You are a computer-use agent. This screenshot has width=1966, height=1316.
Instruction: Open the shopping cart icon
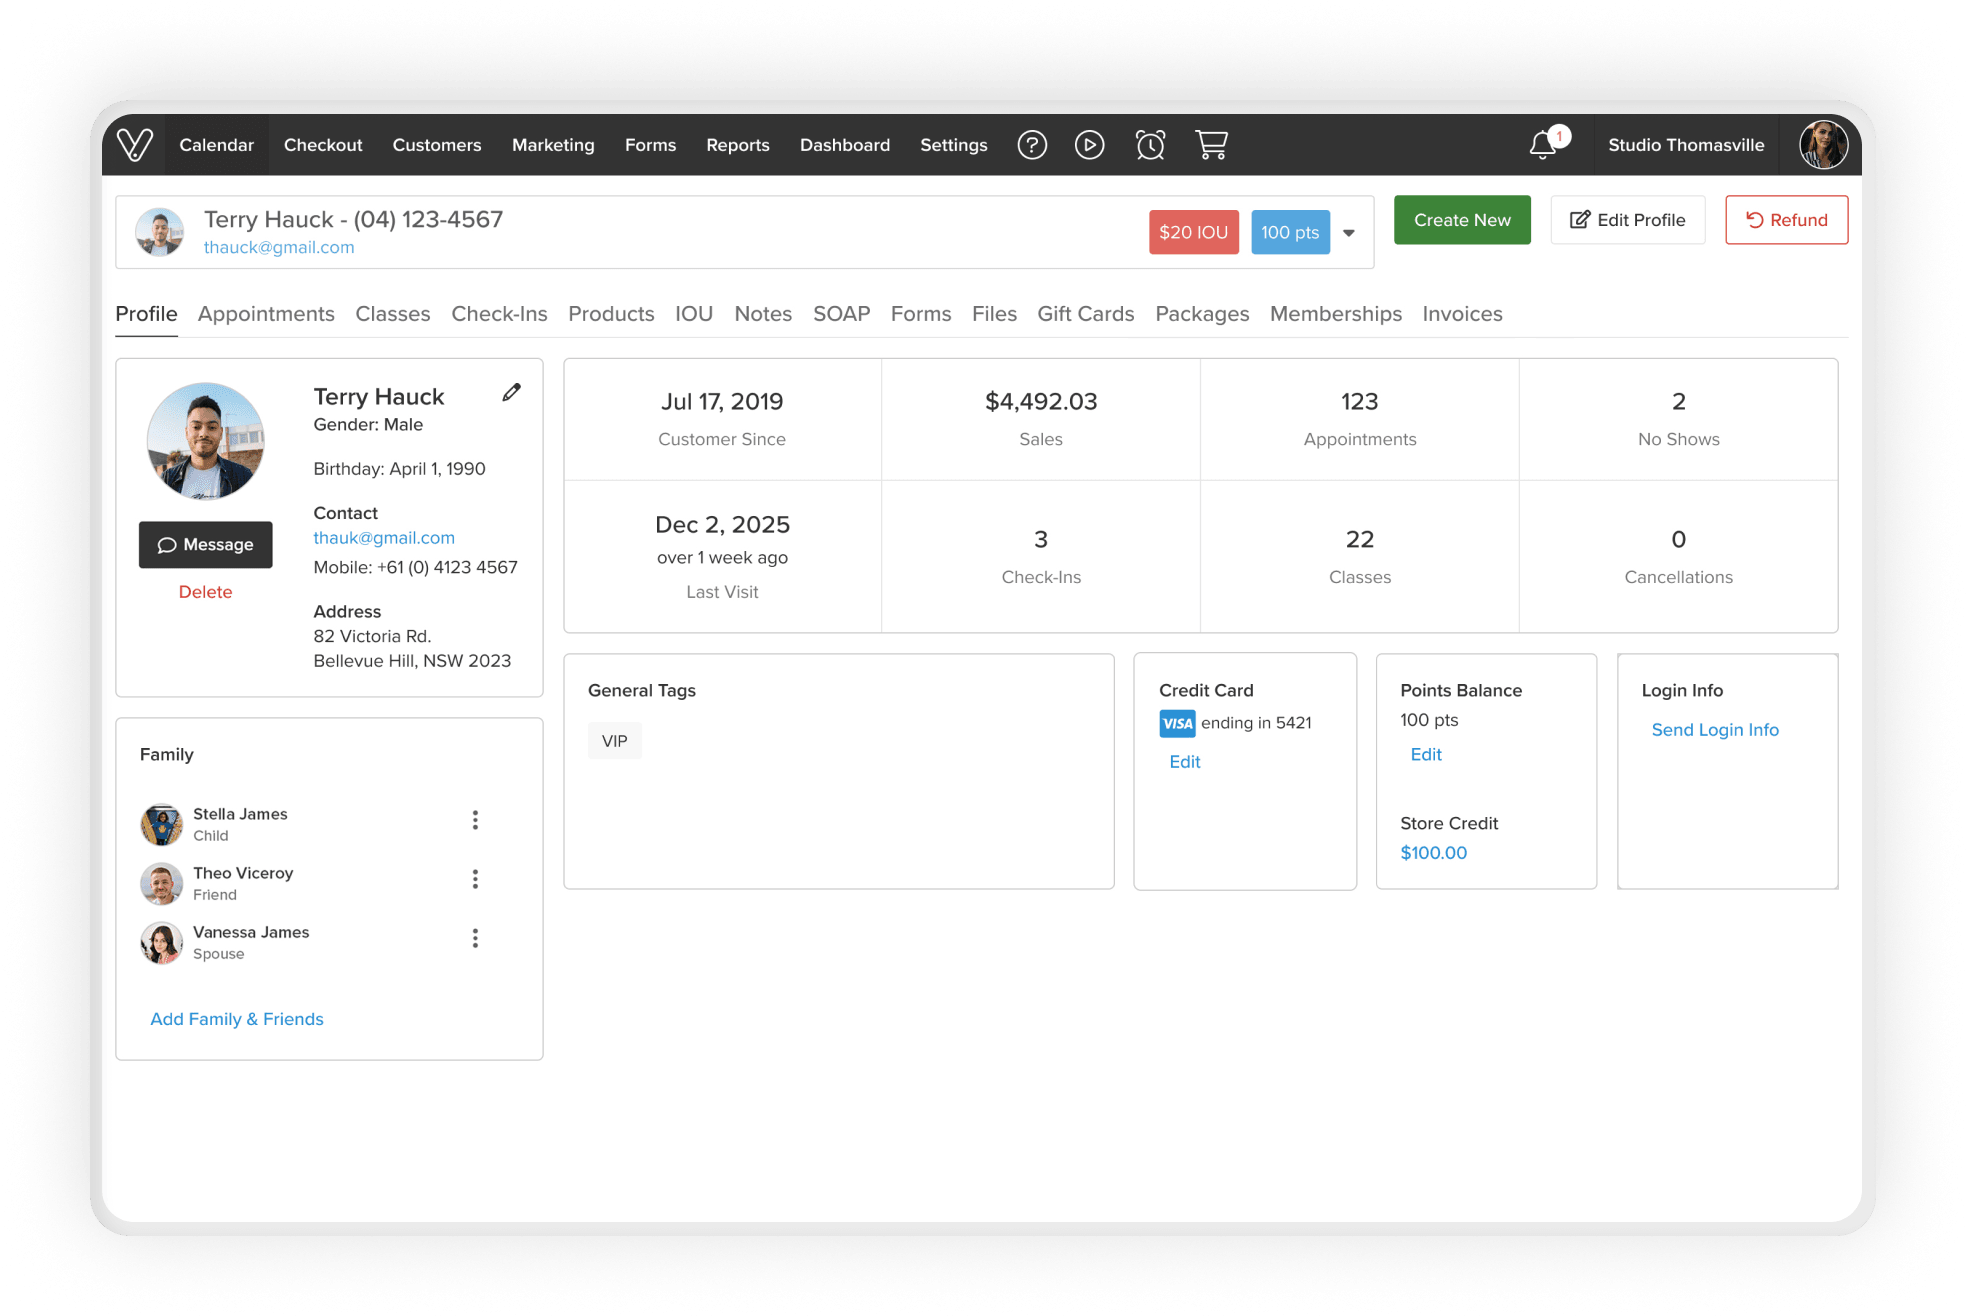tap(1211, 145)
